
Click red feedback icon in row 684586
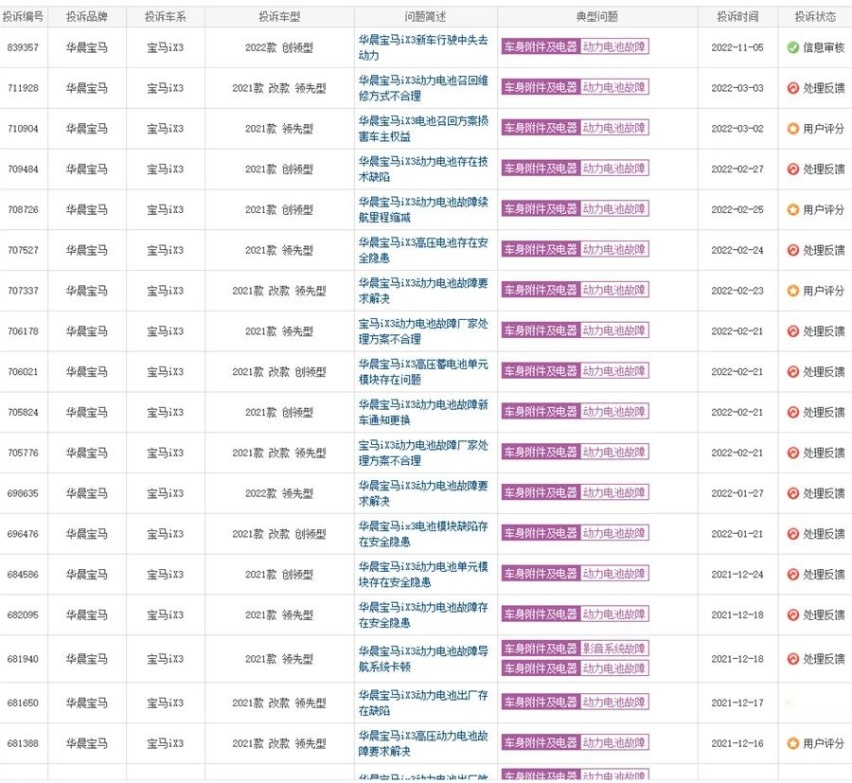[793, 574]
